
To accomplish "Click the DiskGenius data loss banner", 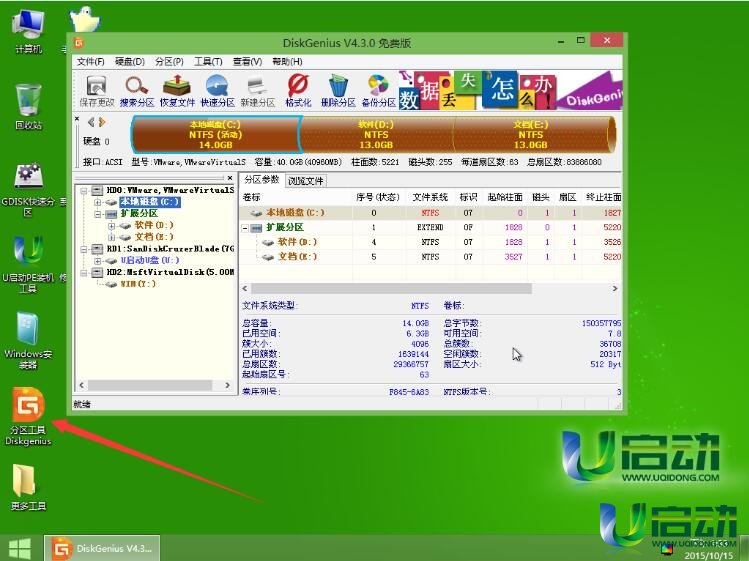I will coord(510,91).
